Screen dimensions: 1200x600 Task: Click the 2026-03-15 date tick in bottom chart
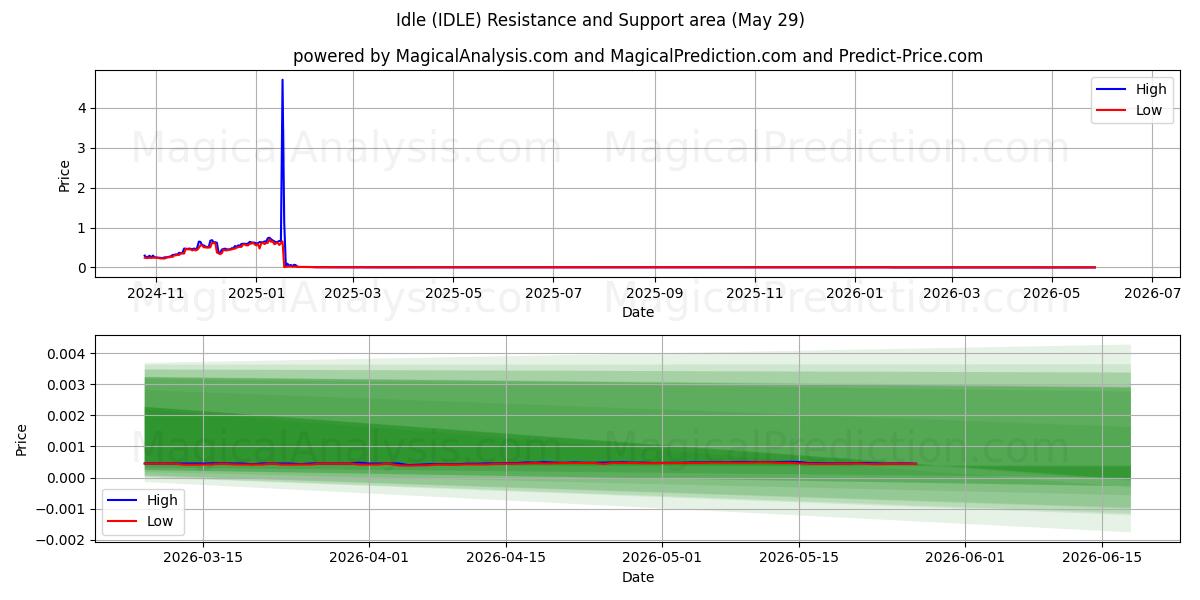coord(203,558)
